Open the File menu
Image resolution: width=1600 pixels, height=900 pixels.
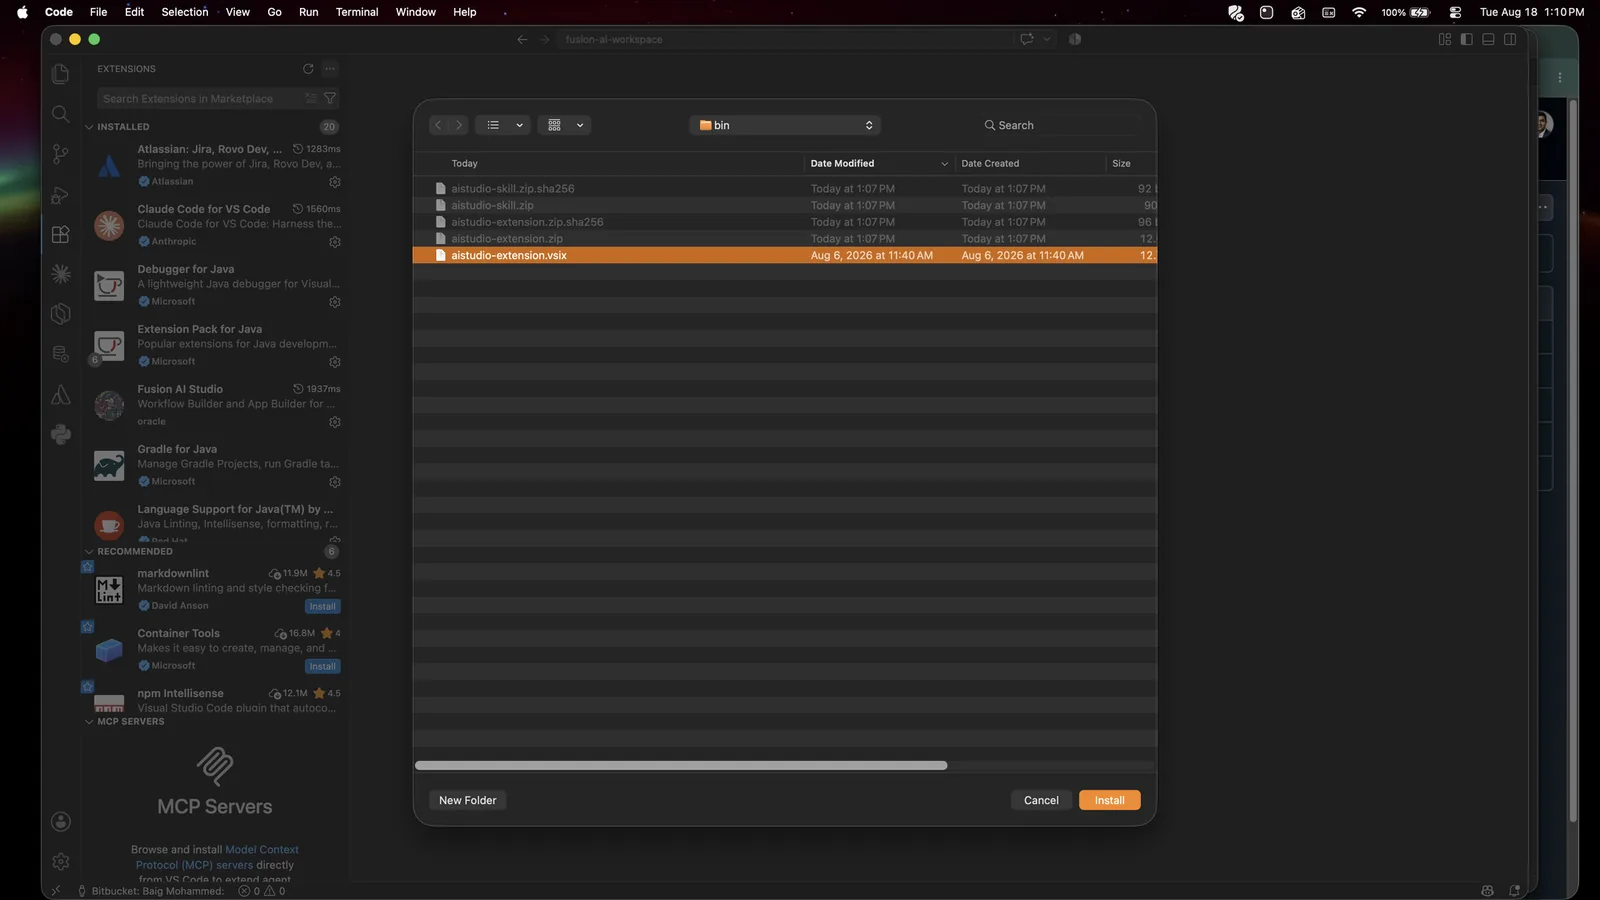coord(98,12)
